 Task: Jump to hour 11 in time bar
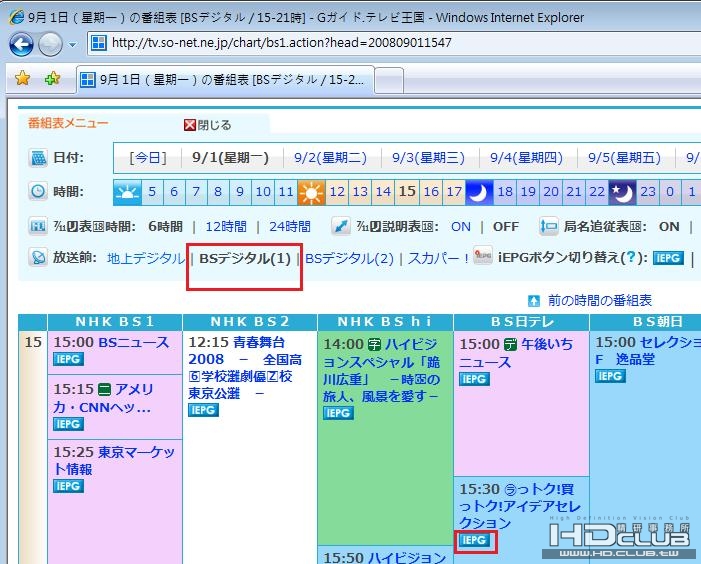click(x=286, y=193)
